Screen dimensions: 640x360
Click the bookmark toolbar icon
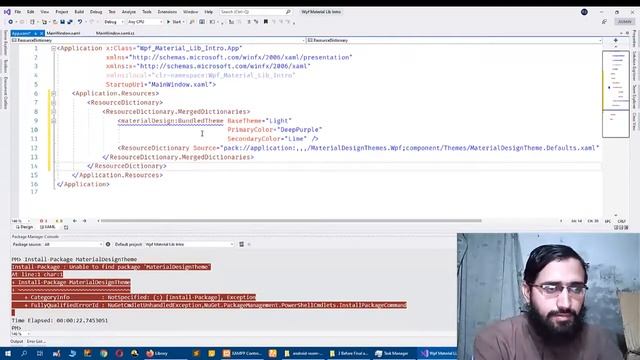click(266, 22)
